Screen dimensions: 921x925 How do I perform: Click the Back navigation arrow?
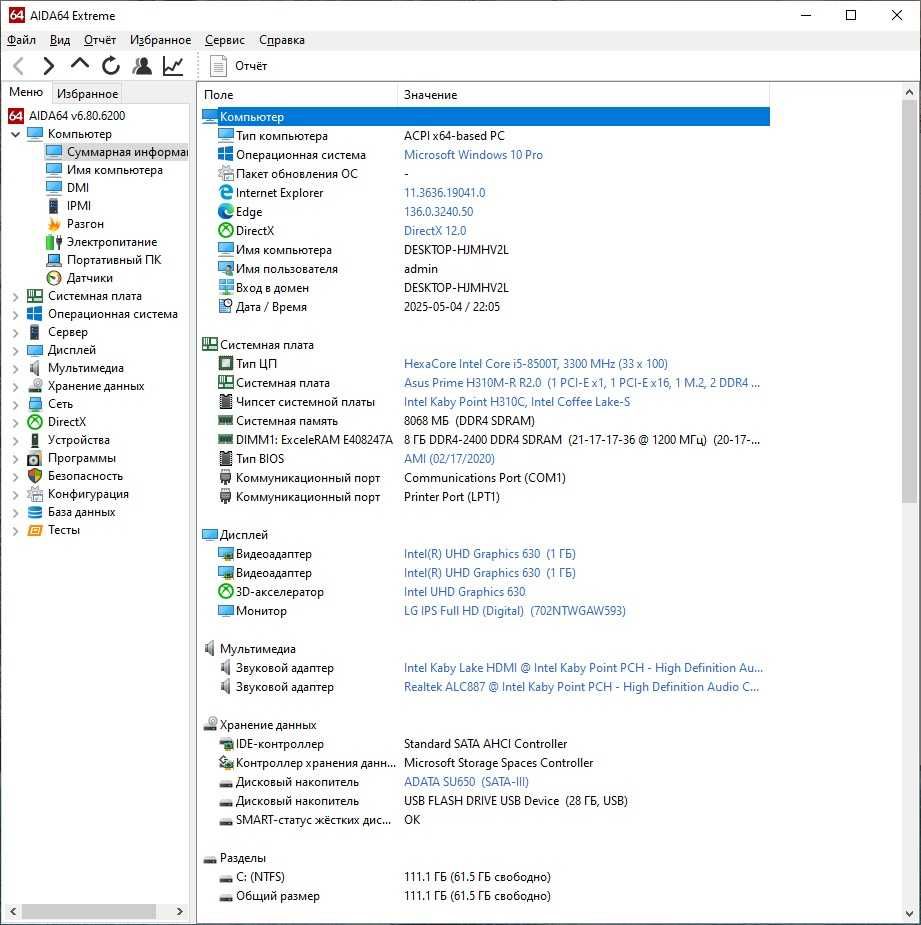pos(19,66)
